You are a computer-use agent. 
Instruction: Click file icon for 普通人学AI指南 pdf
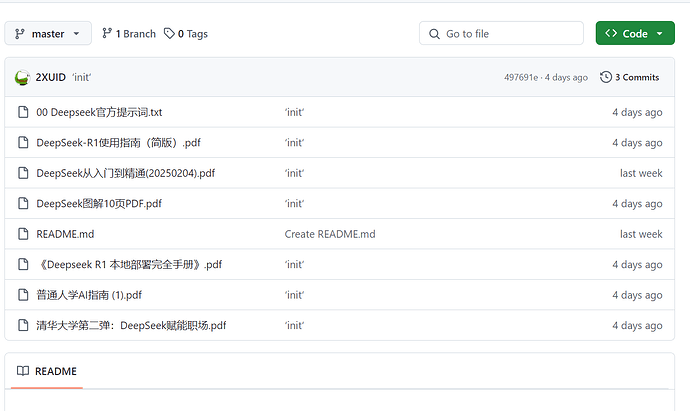(23, 294)
